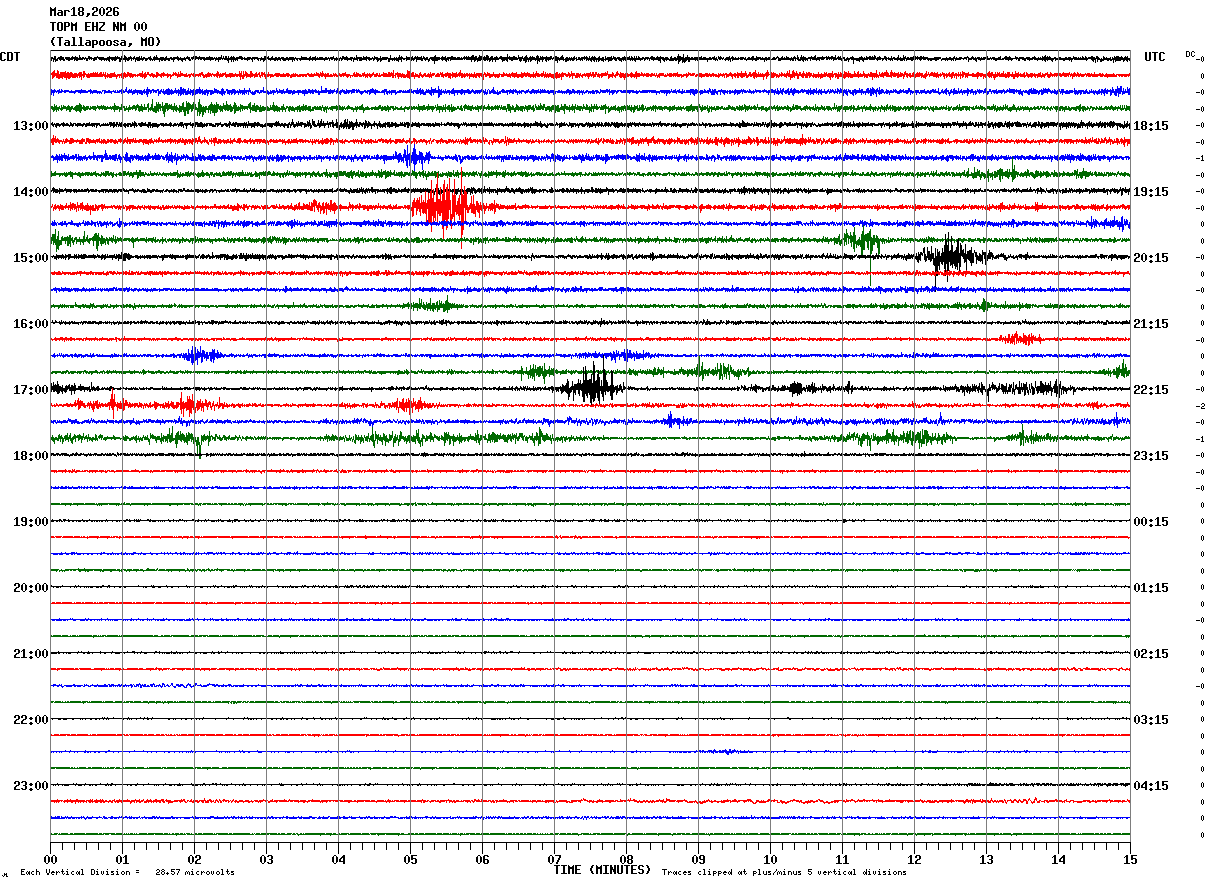Click the 20:15 UTC time label
Screen dimensions: 1210x886
tap(1151, 258)
